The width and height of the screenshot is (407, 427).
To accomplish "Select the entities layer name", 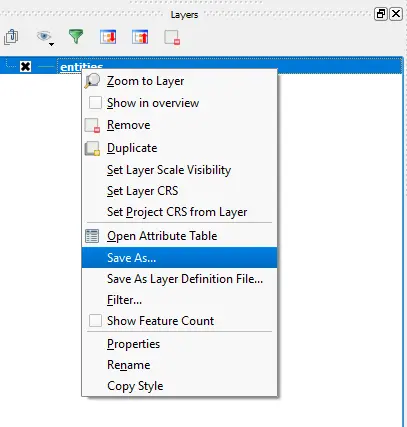I will coord(81,67).
